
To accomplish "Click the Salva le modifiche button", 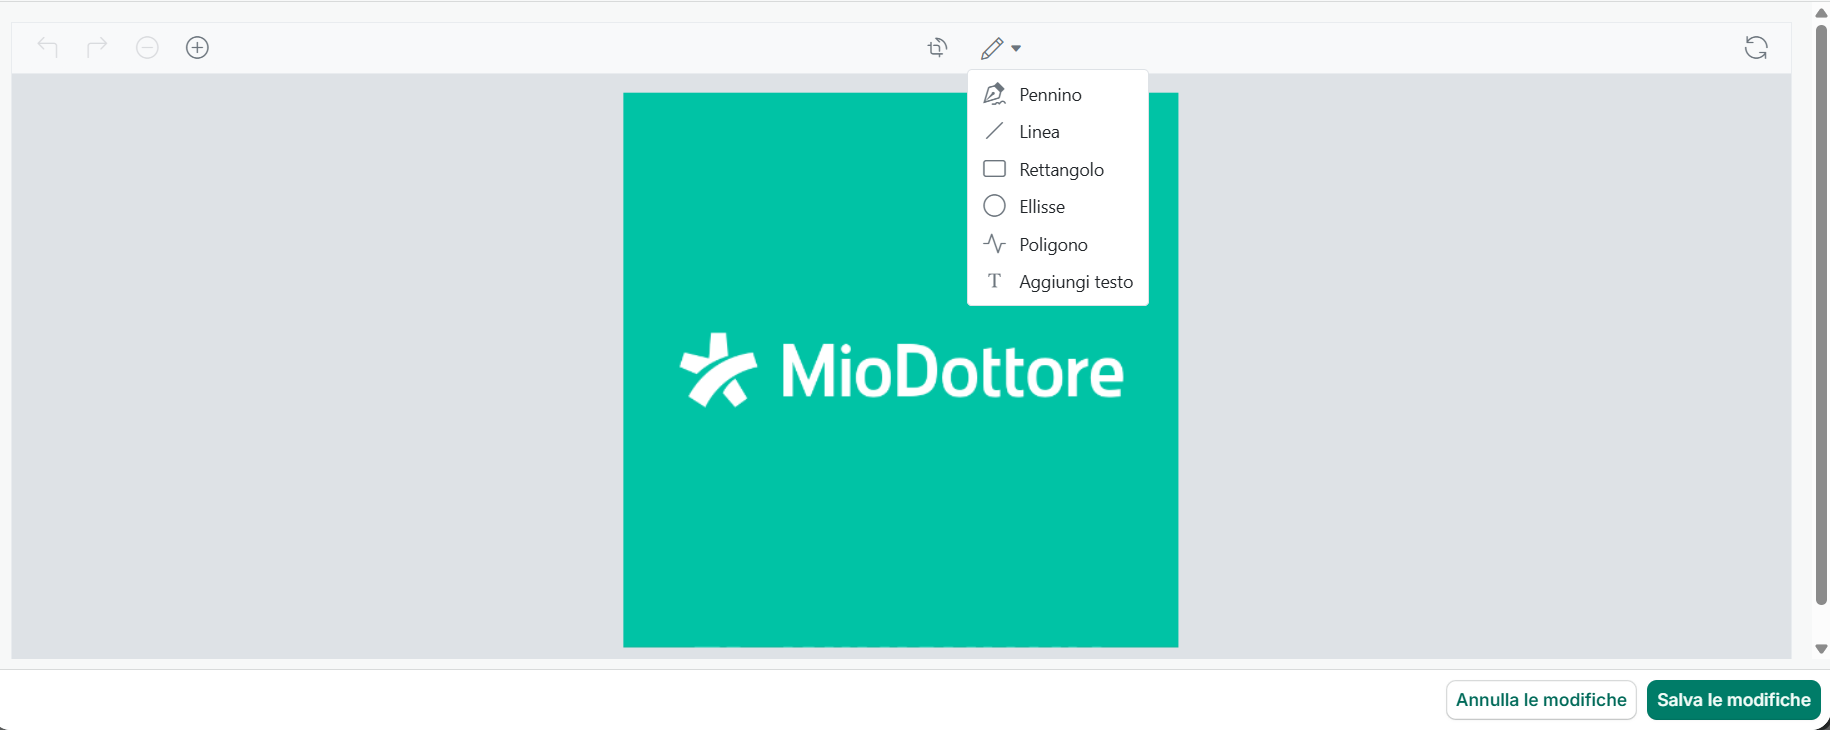I will click(1734, 700).
